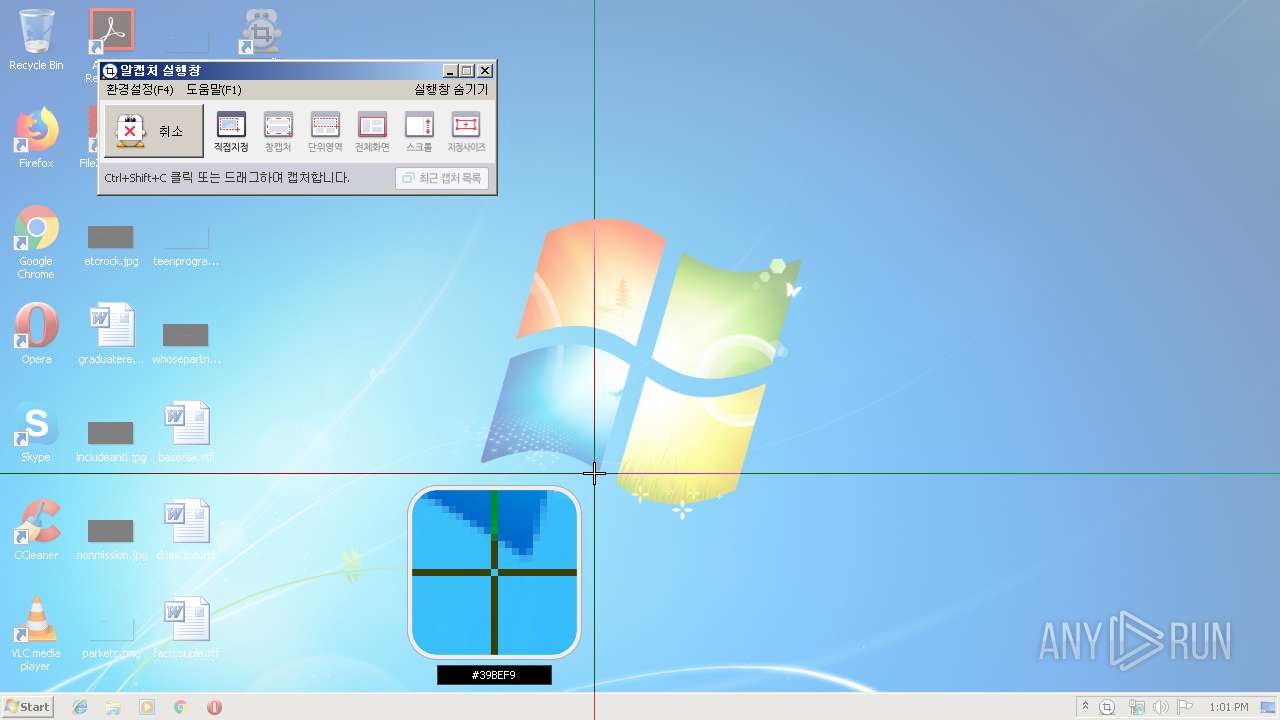Open Opera from the taskbar
This screenshot has width=1280, height=720.
pos(214,707)
